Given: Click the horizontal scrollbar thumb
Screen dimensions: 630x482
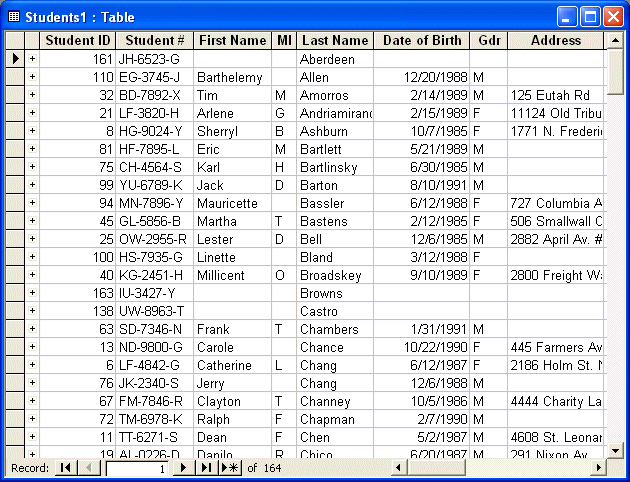Looking at the screenshot, I should [436, 468].
